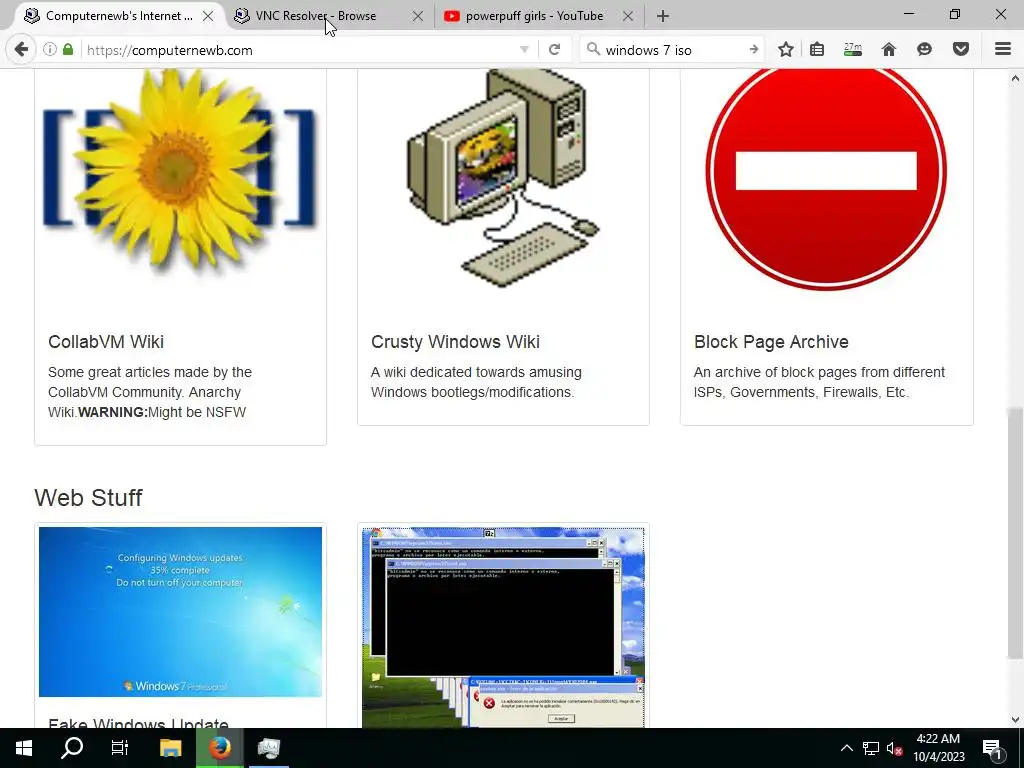Open the Firefox hamburger menu

(1002, 50)
